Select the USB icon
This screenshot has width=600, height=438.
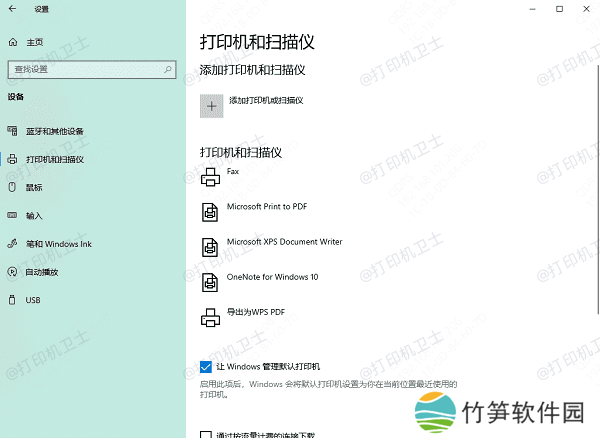tap(12, 300)
